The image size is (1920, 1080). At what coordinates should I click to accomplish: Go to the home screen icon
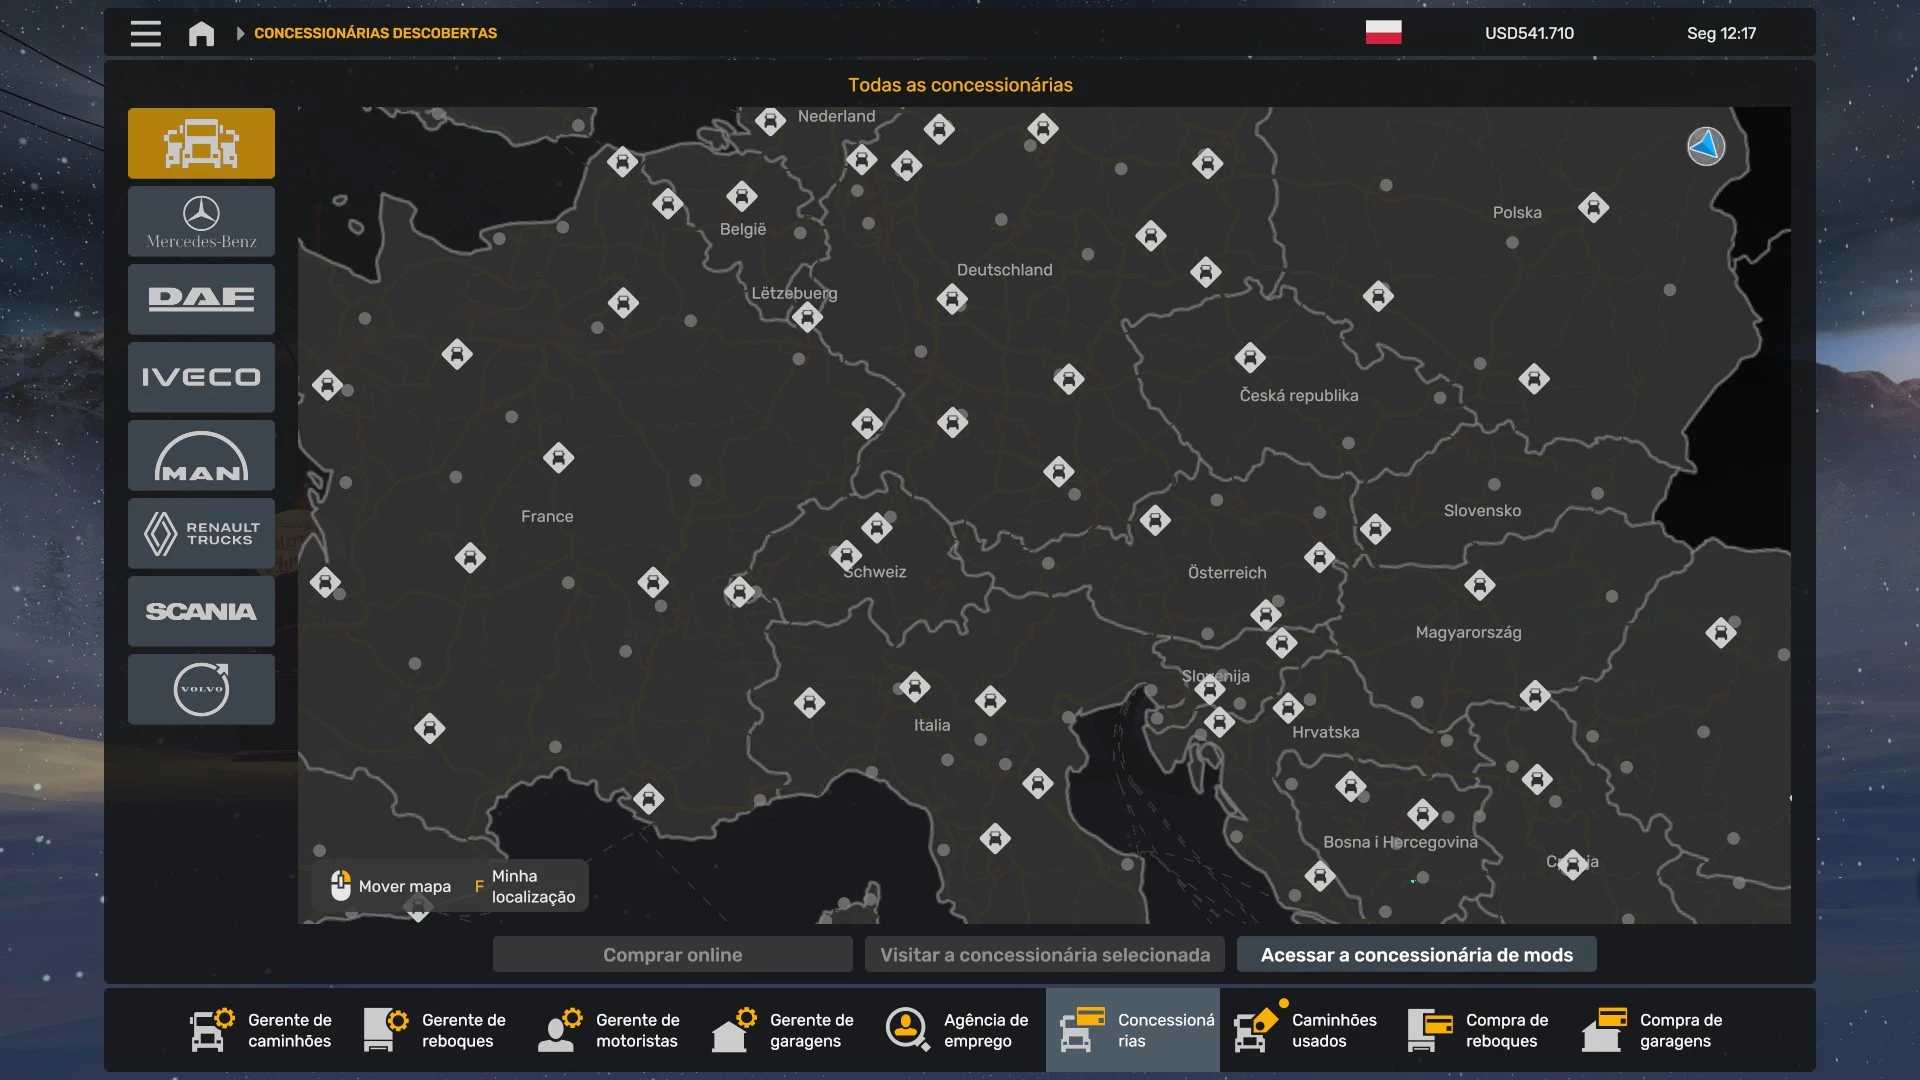(201, 33)
